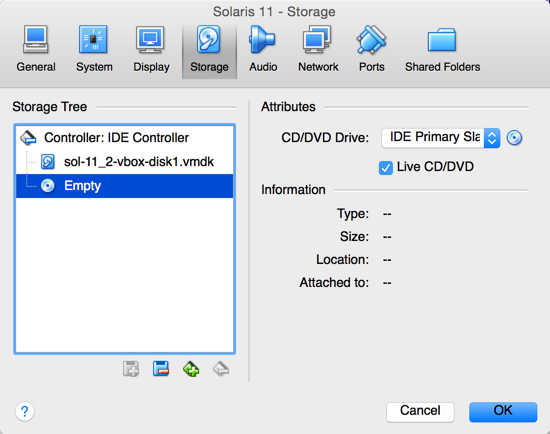The image size is (550, 434).
Task: Go to the Network settings tab
Action: (318, 49)
